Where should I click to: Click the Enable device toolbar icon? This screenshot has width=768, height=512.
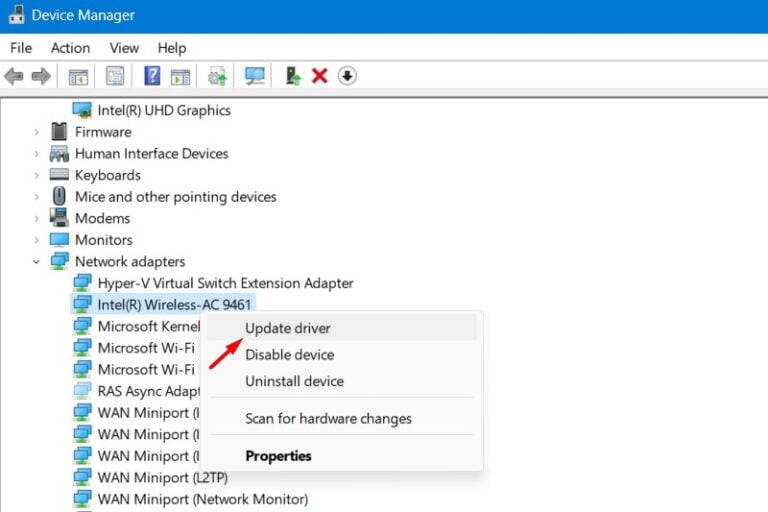[x=293, y=76]
